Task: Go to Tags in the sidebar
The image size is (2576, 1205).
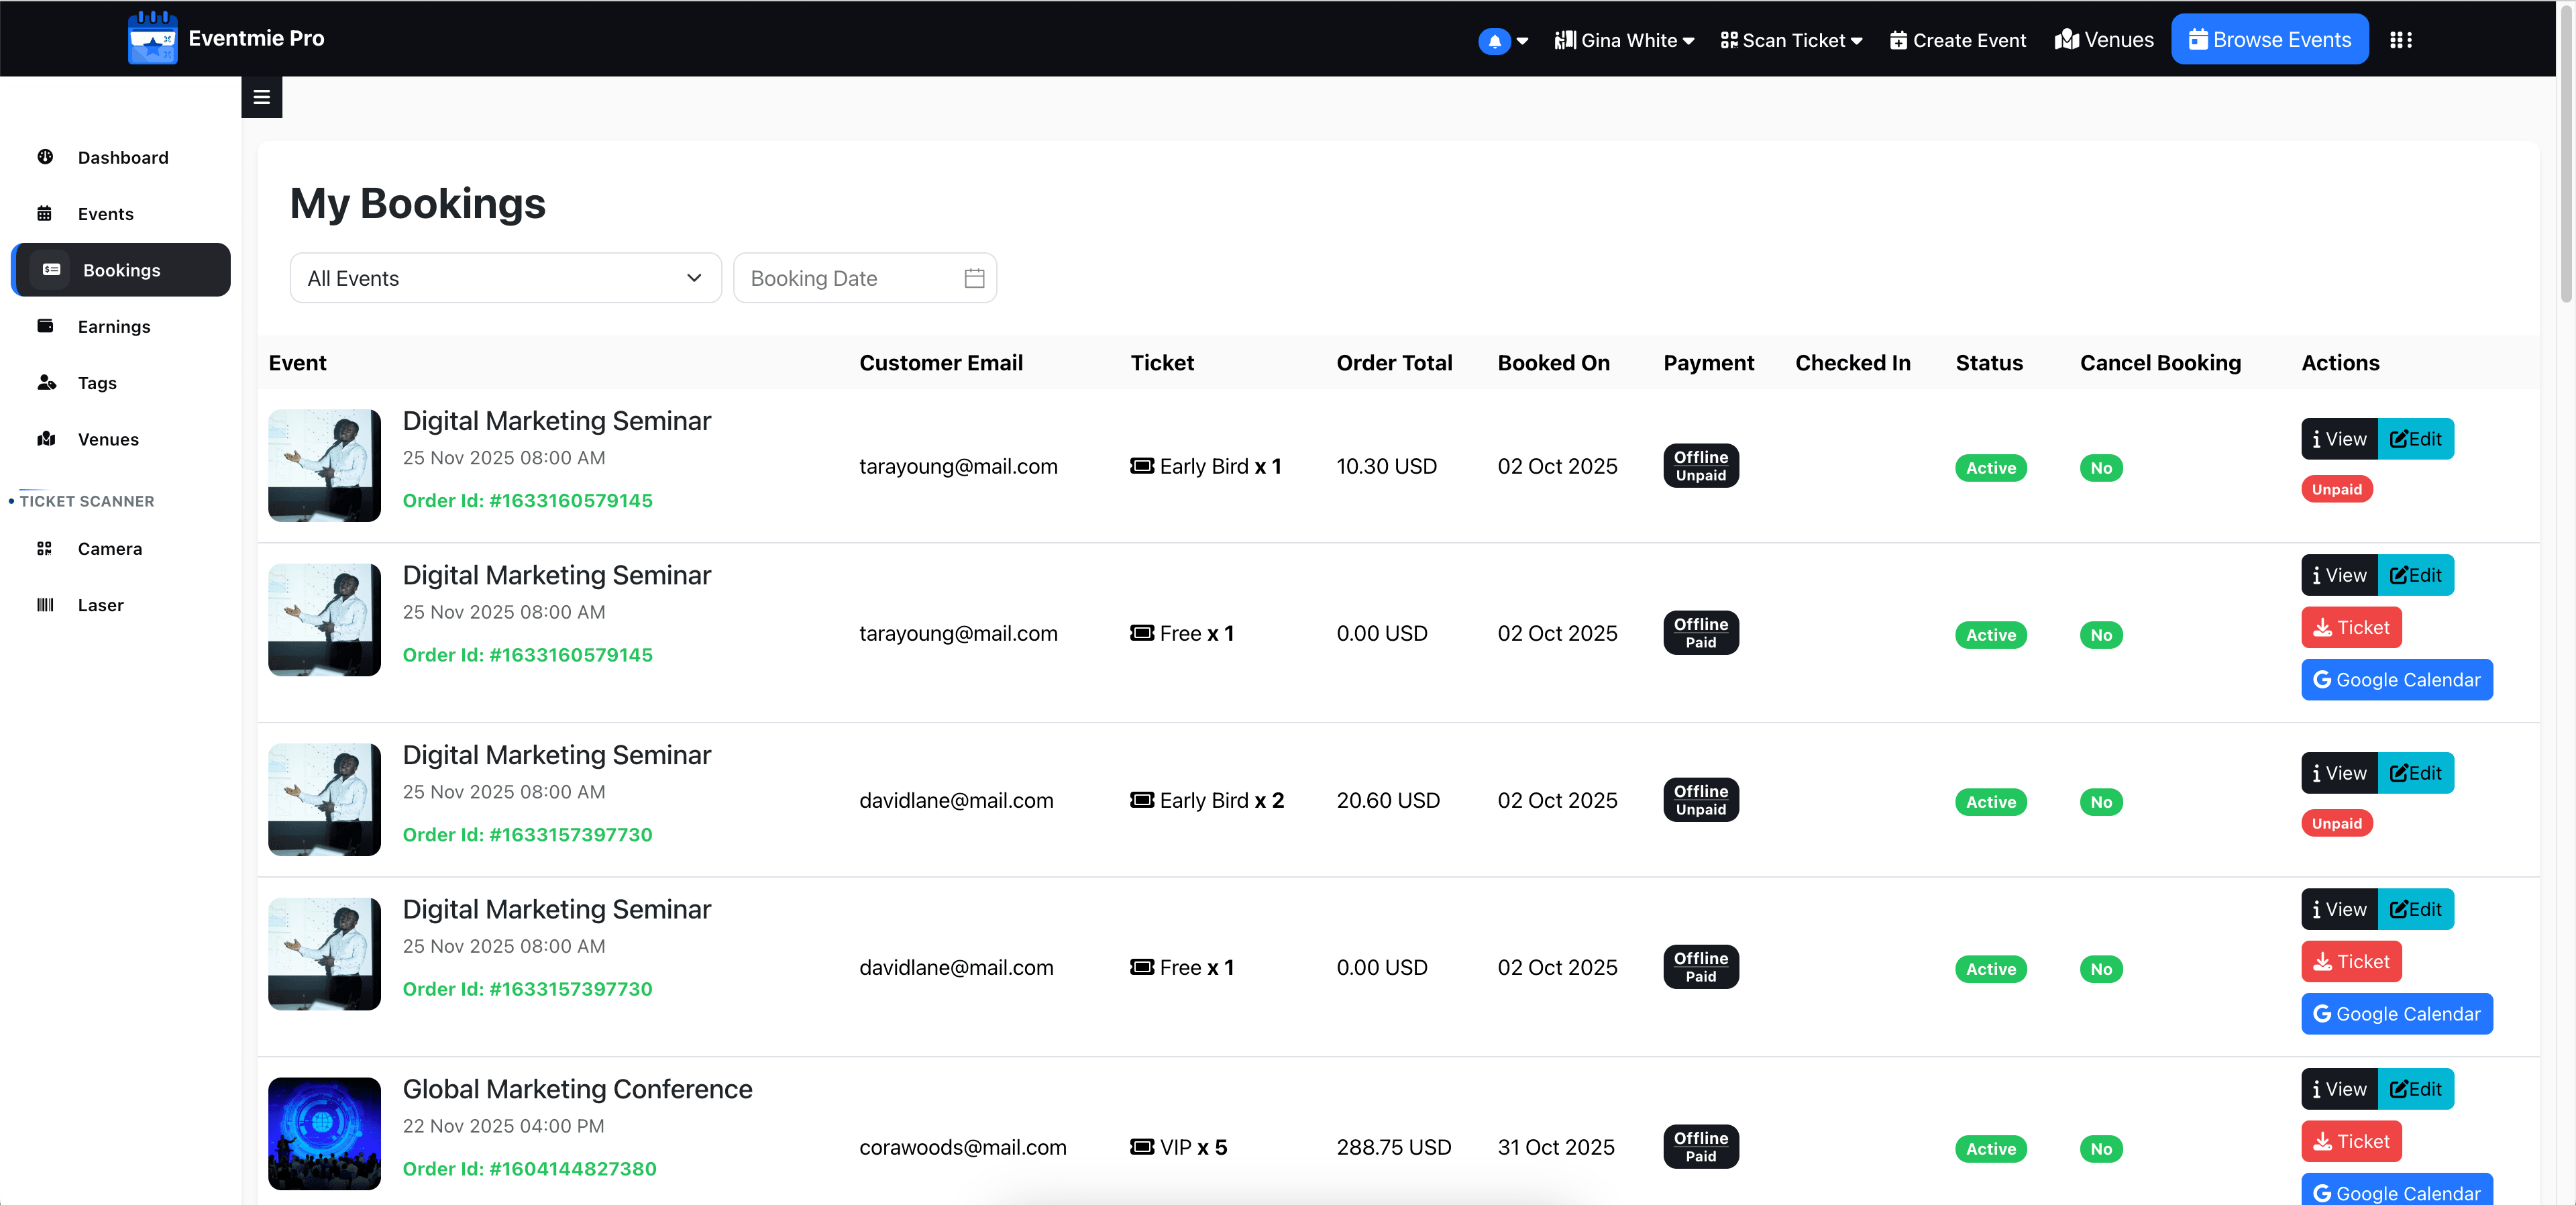Action: pyautogui.click(x=97, y=383)
